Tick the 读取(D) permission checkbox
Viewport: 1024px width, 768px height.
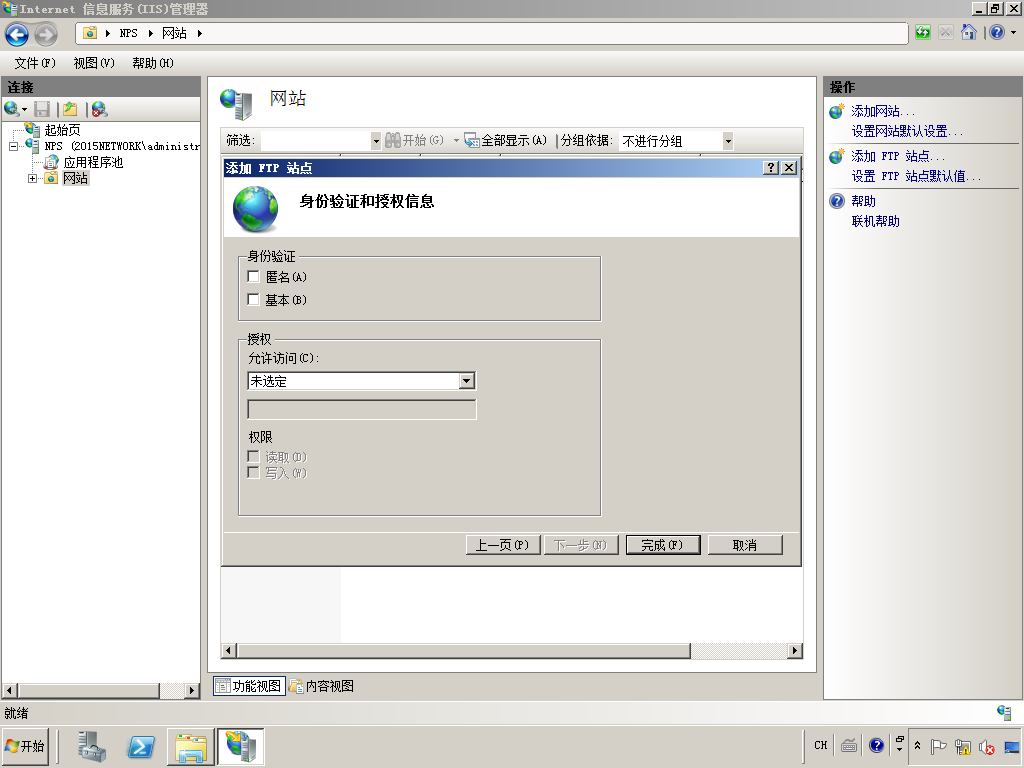point(253,456)
